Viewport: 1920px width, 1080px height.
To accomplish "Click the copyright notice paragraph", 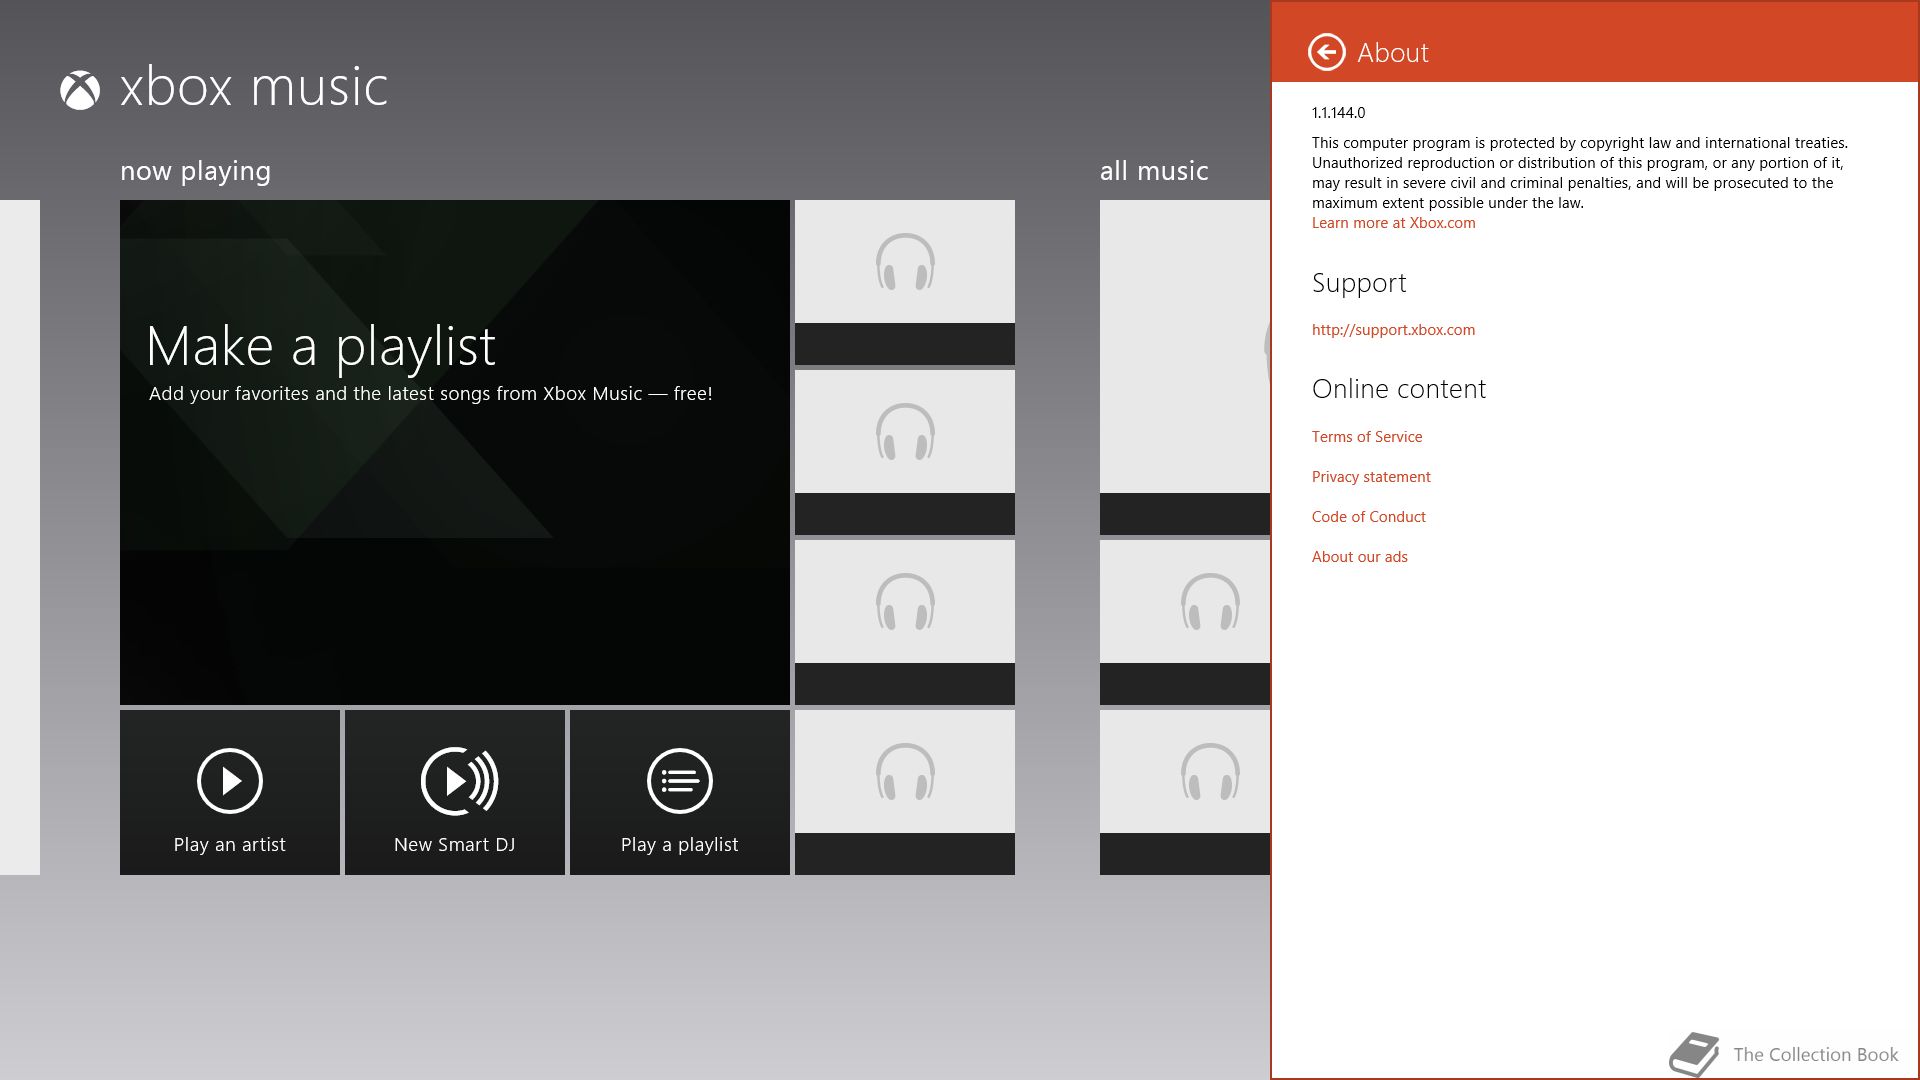I will 1580,173.
